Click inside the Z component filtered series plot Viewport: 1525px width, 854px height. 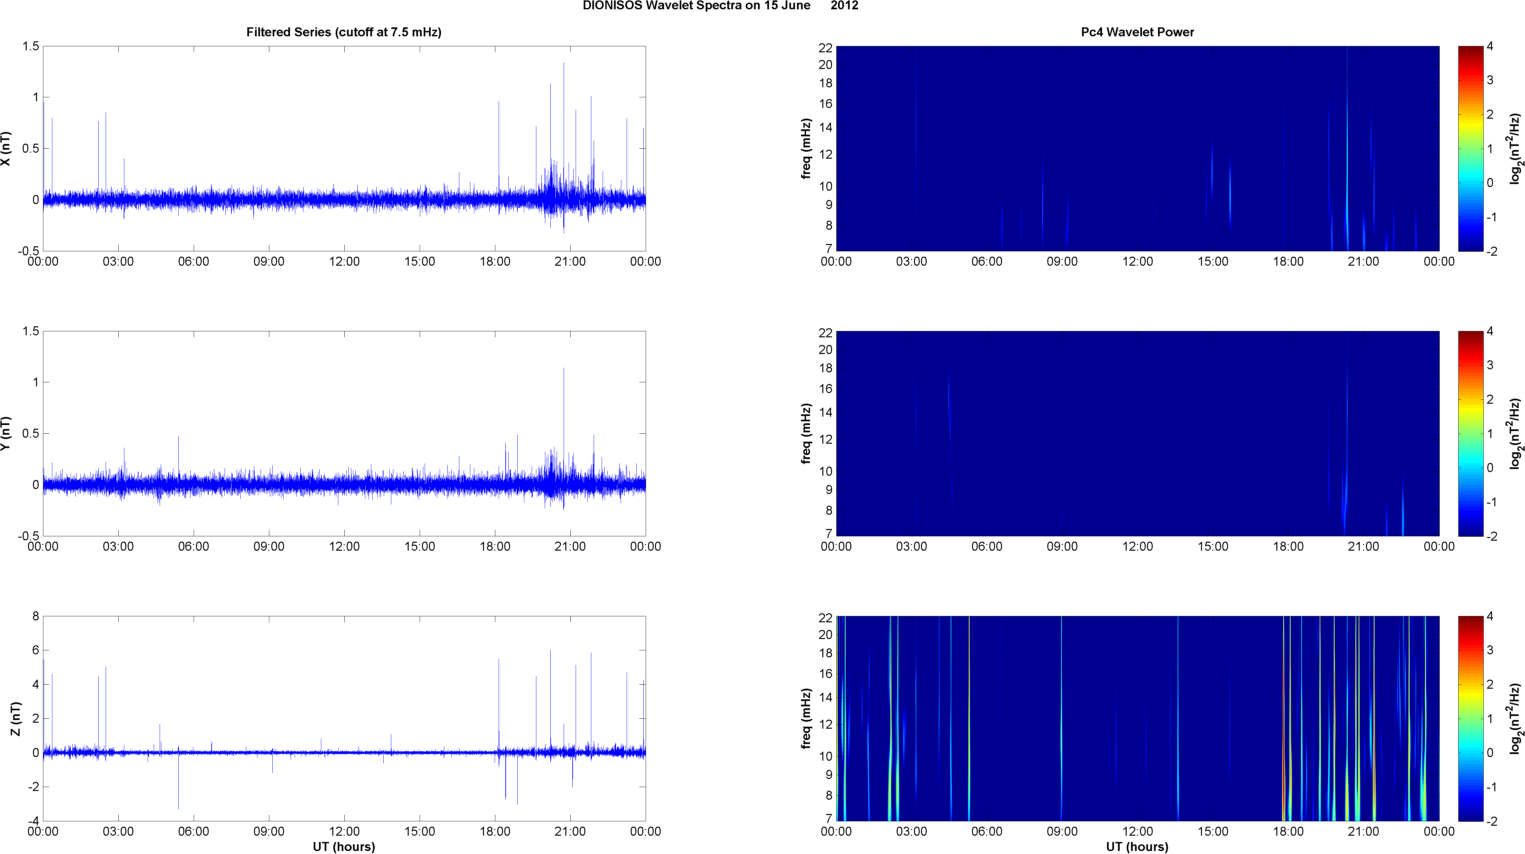tap(343, 718)
